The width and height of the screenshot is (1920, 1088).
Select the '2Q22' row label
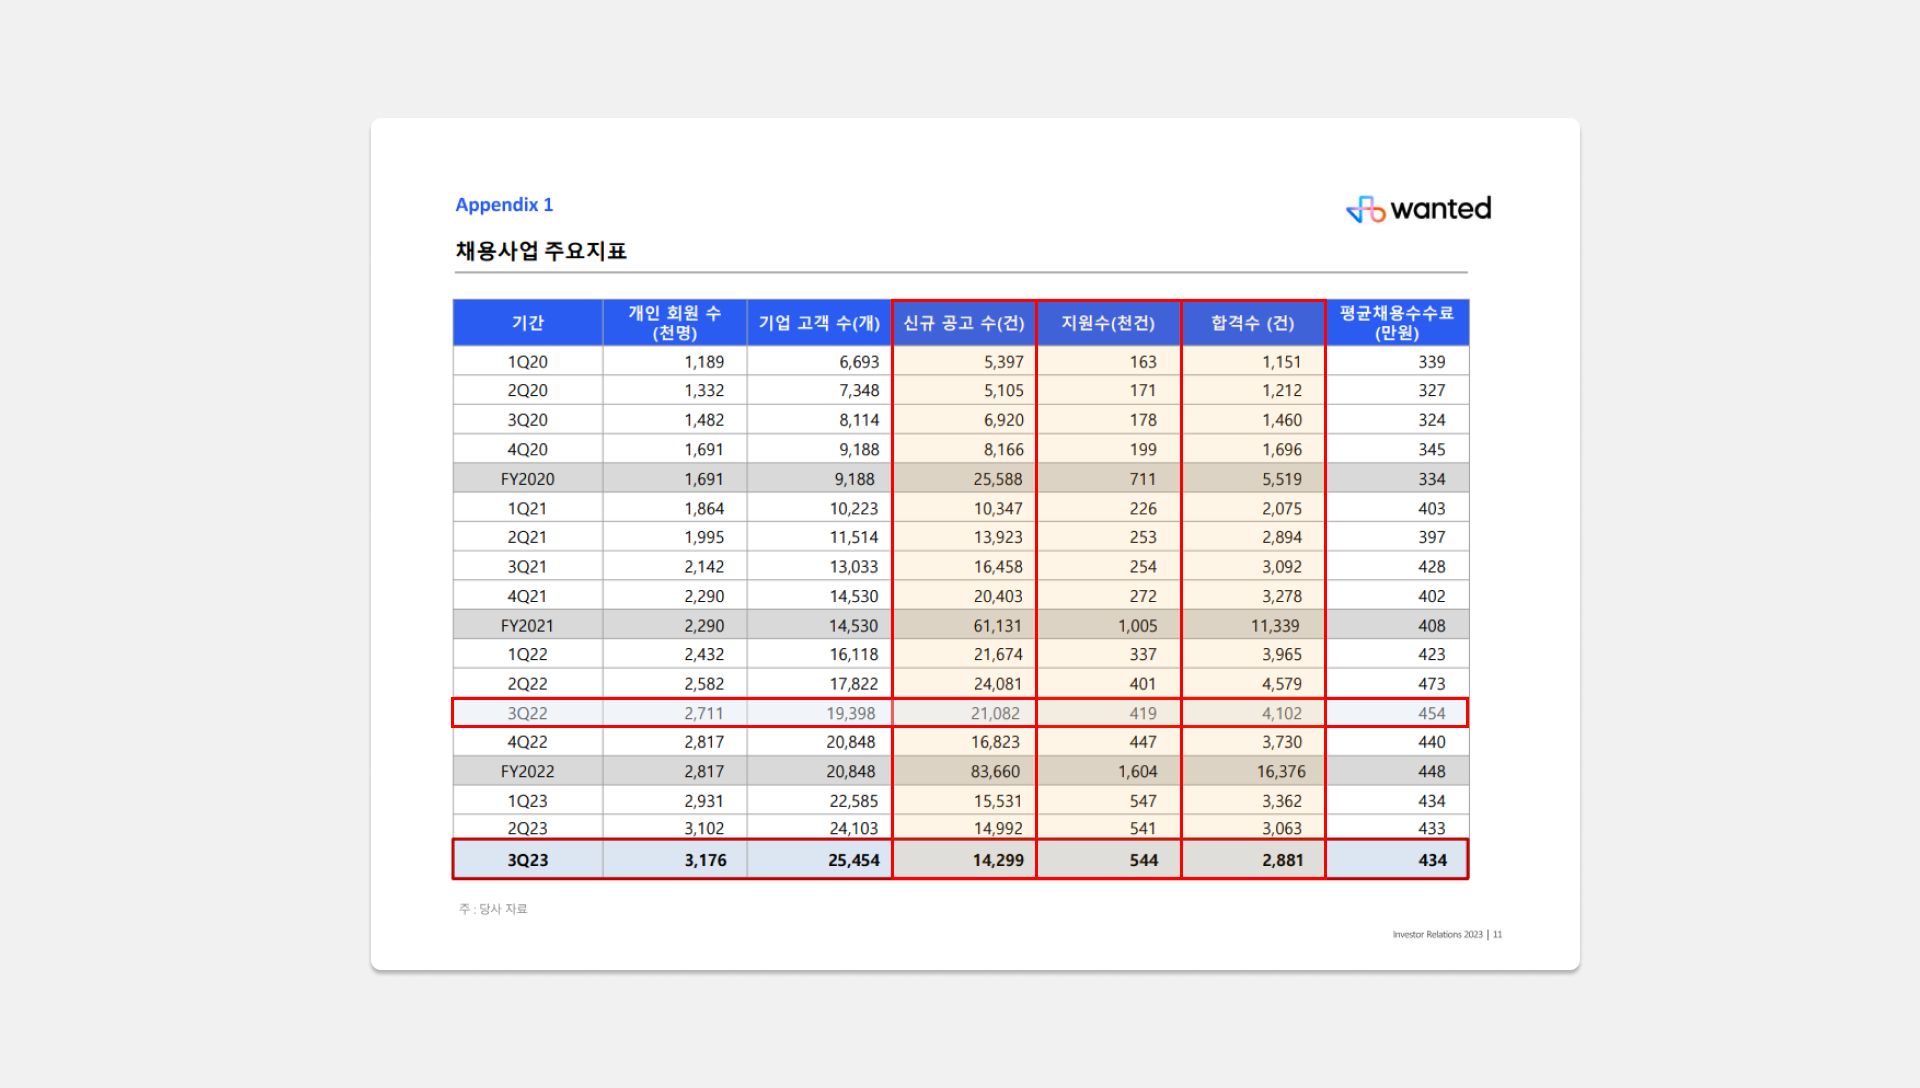pyautogui.click(x=528, y=685)
